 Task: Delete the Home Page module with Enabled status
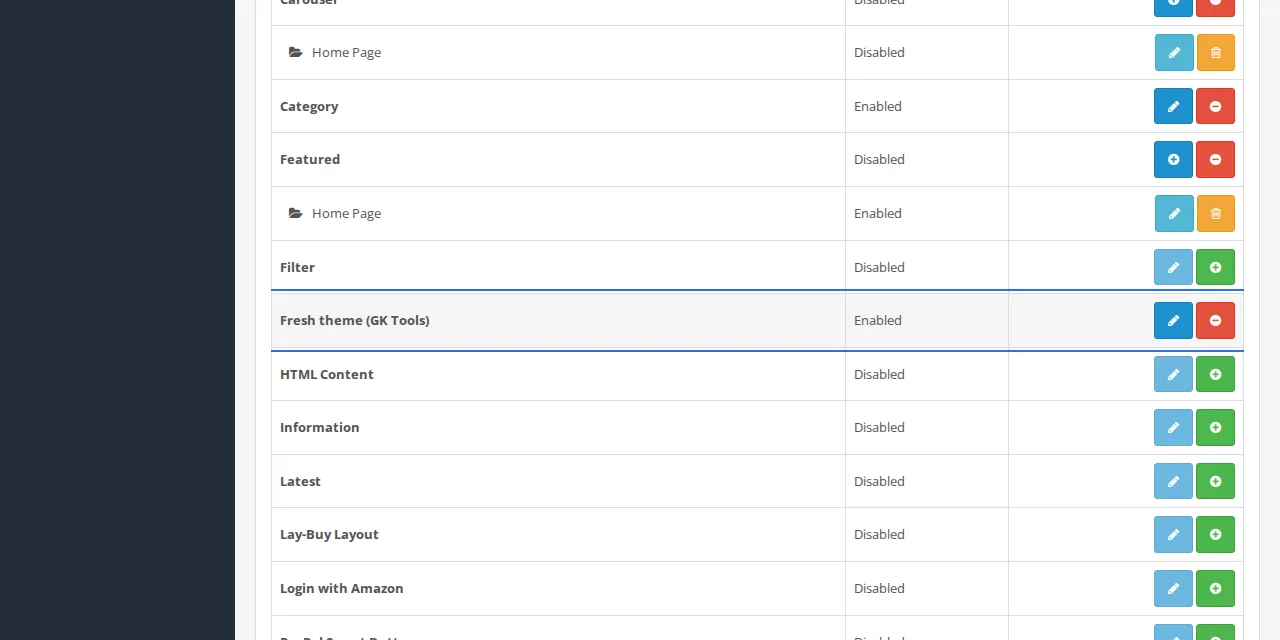point(1216,213)
